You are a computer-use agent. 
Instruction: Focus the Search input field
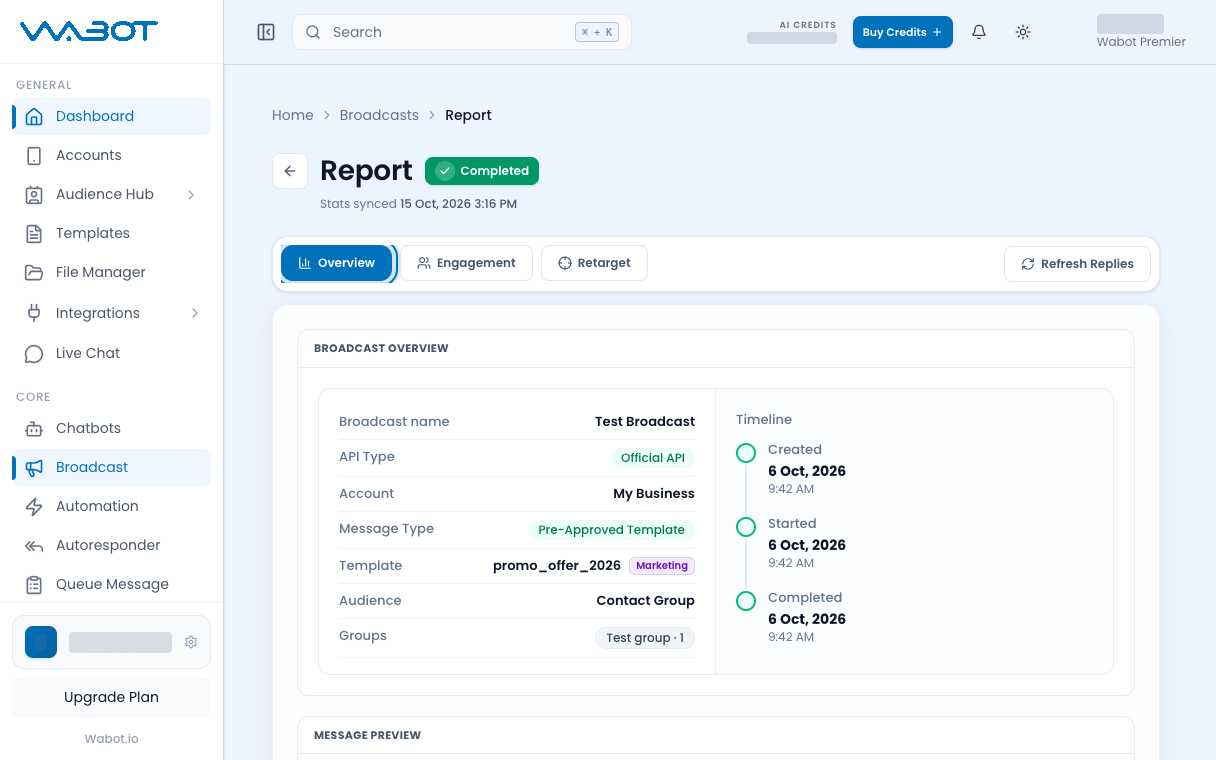pos(462,32)
